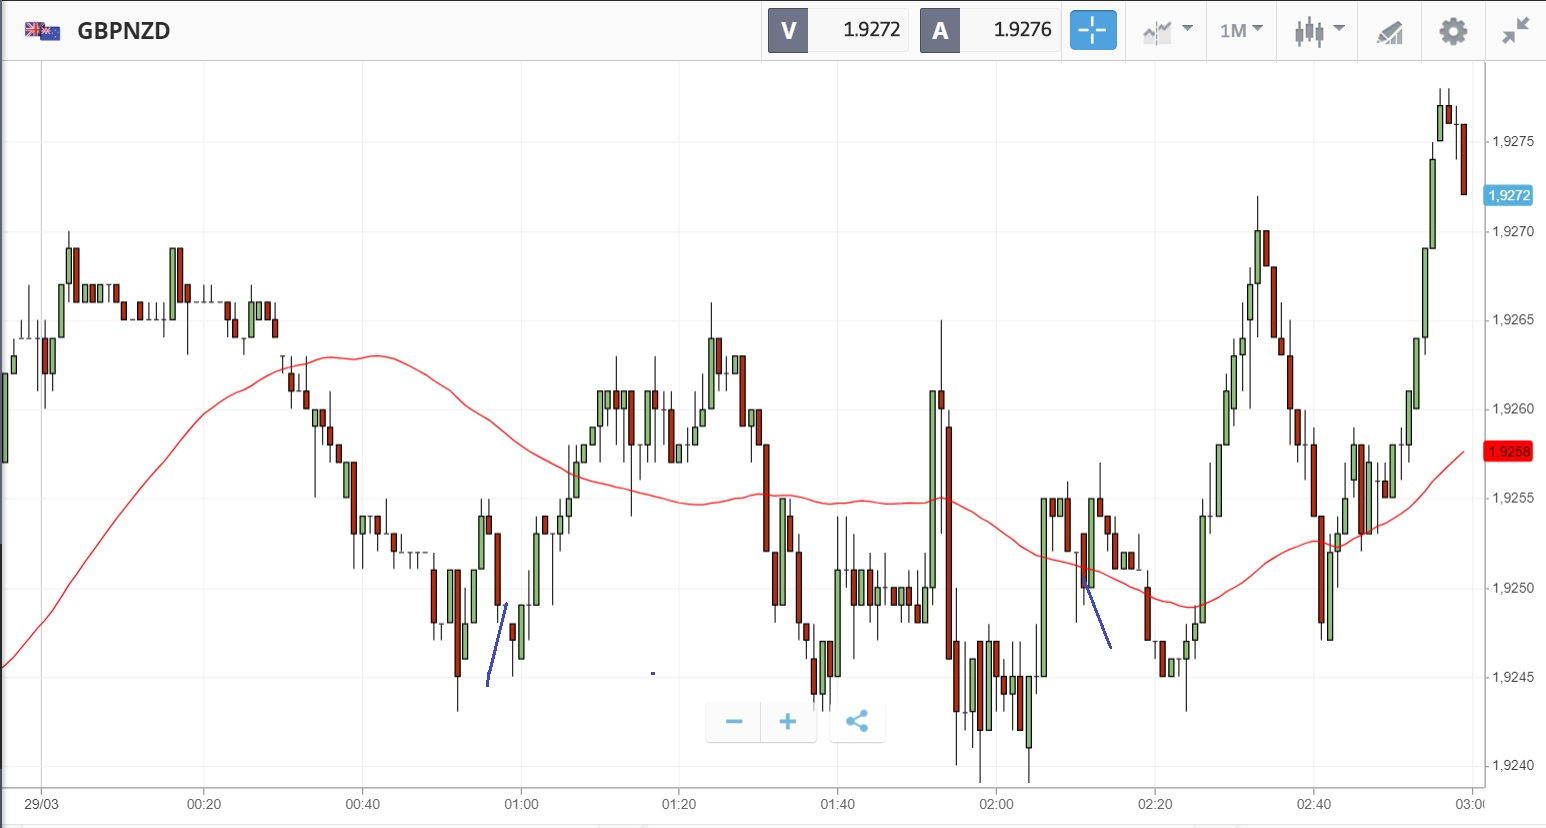
Task: Click the V sell button
Action: pos(788,30)
